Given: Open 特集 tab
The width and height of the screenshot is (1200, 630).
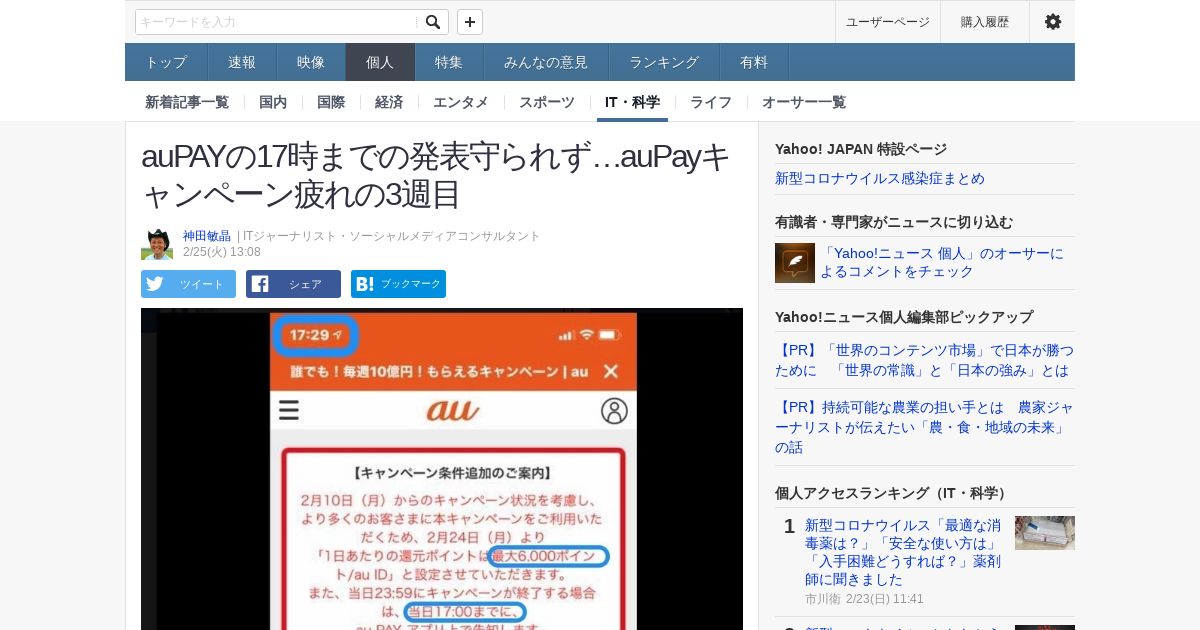Looking at the screenshot, I should [449, 62].
